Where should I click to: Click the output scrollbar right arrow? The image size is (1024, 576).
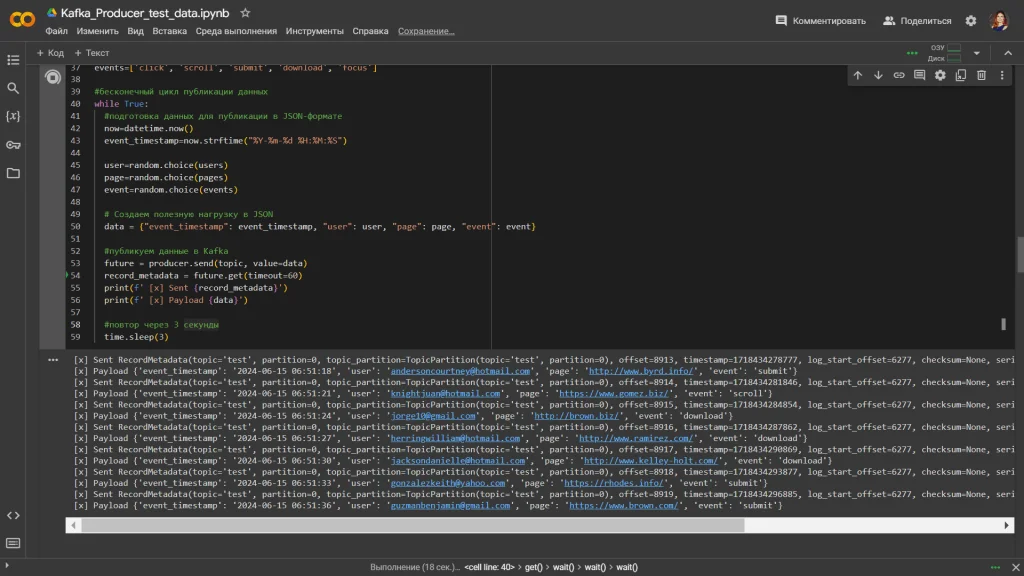(x=1006, y=525)
